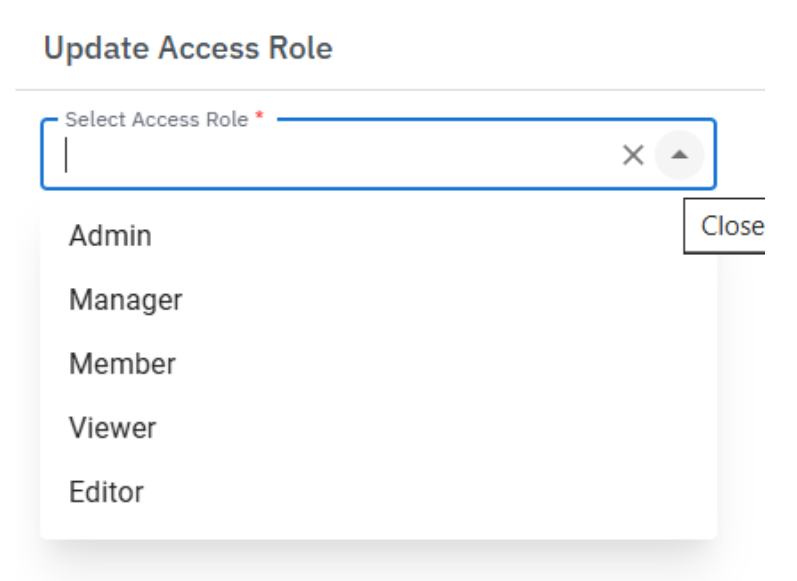Image resolution: width=797 pixels, height=581 pixels.
Task: Set the access role to Manager
Action: [x=378, y=300]
